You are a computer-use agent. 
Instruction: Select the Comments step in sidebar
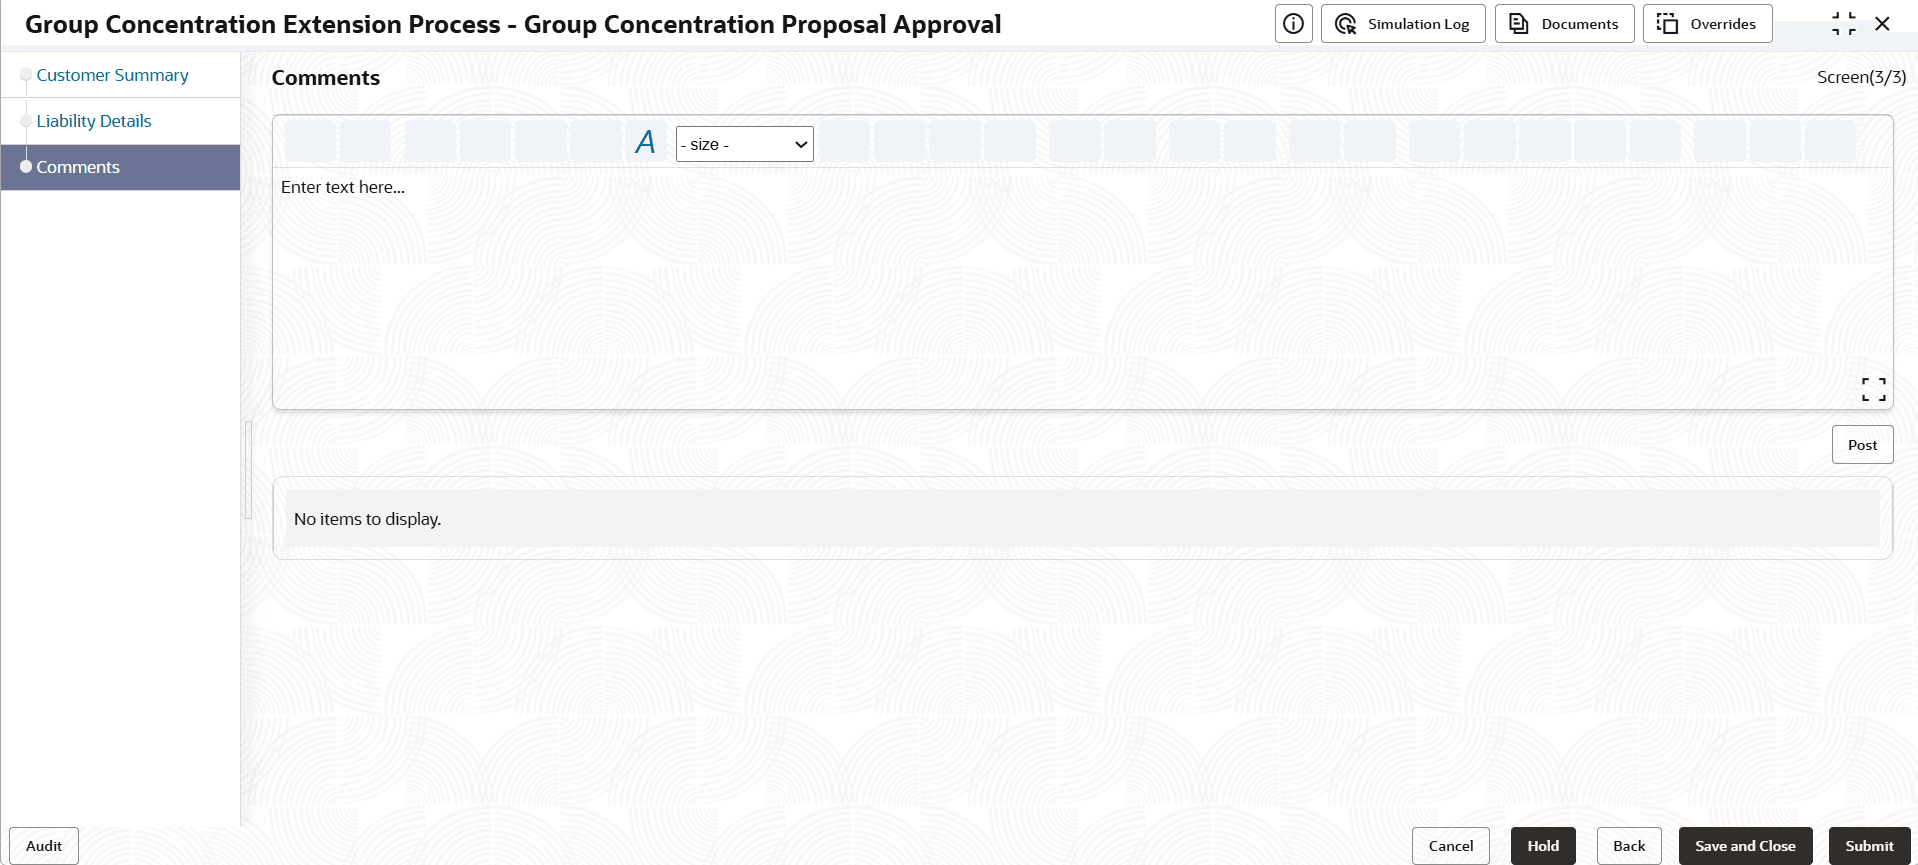point(120,167)
